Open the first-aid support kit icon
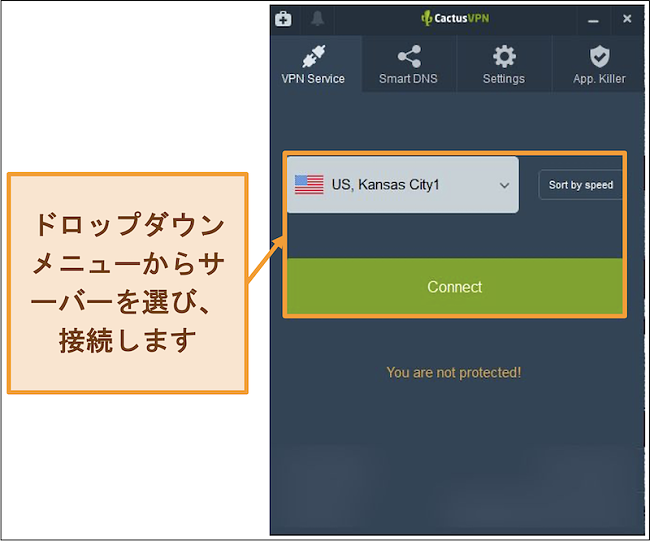Image resolution: width=650 pixels, height=541 pixels. 283,19
